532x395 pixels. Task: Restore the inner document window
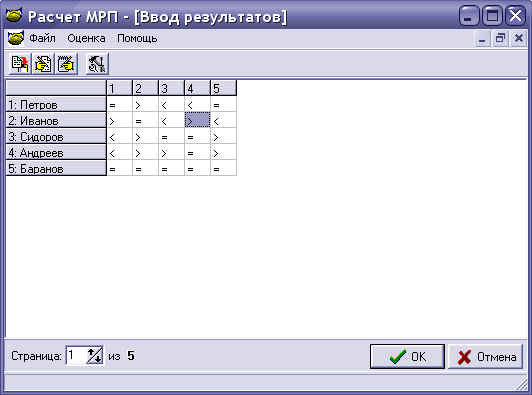click(x=500, y=39)
